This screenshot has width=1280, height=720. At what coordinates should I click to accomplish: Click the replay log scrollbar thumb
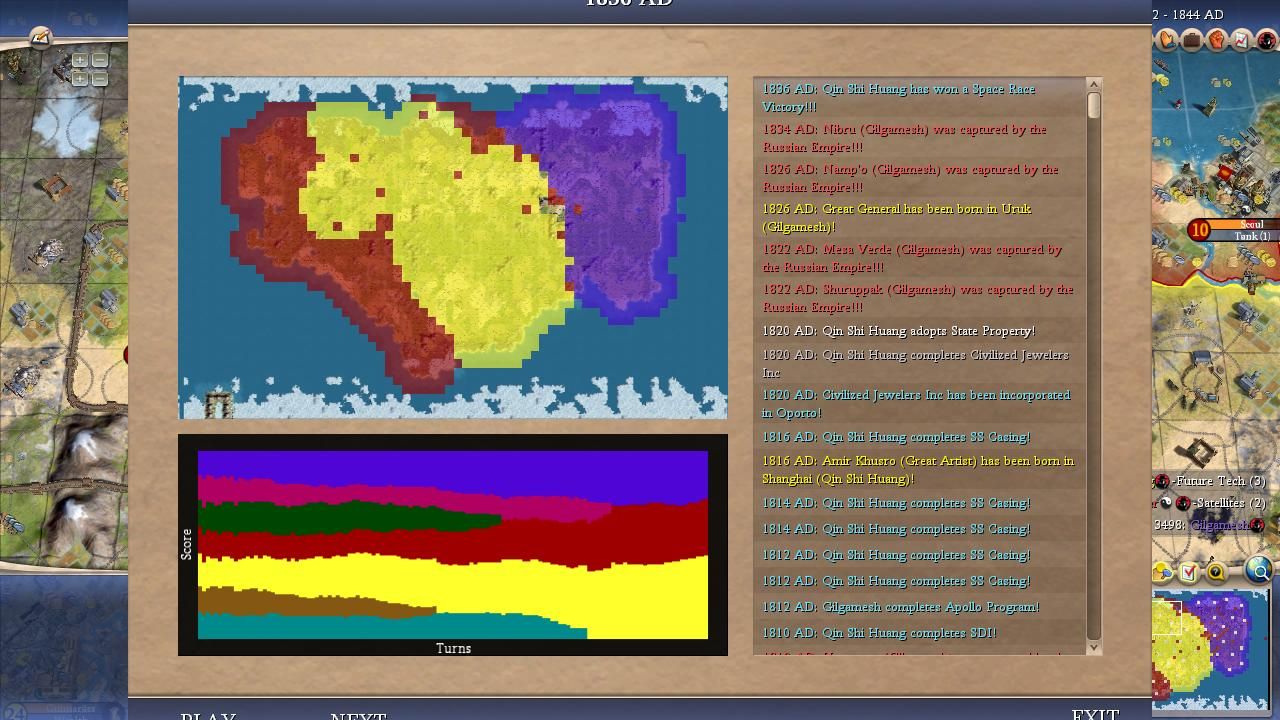pyautogui.click(x=1093, y=105)
